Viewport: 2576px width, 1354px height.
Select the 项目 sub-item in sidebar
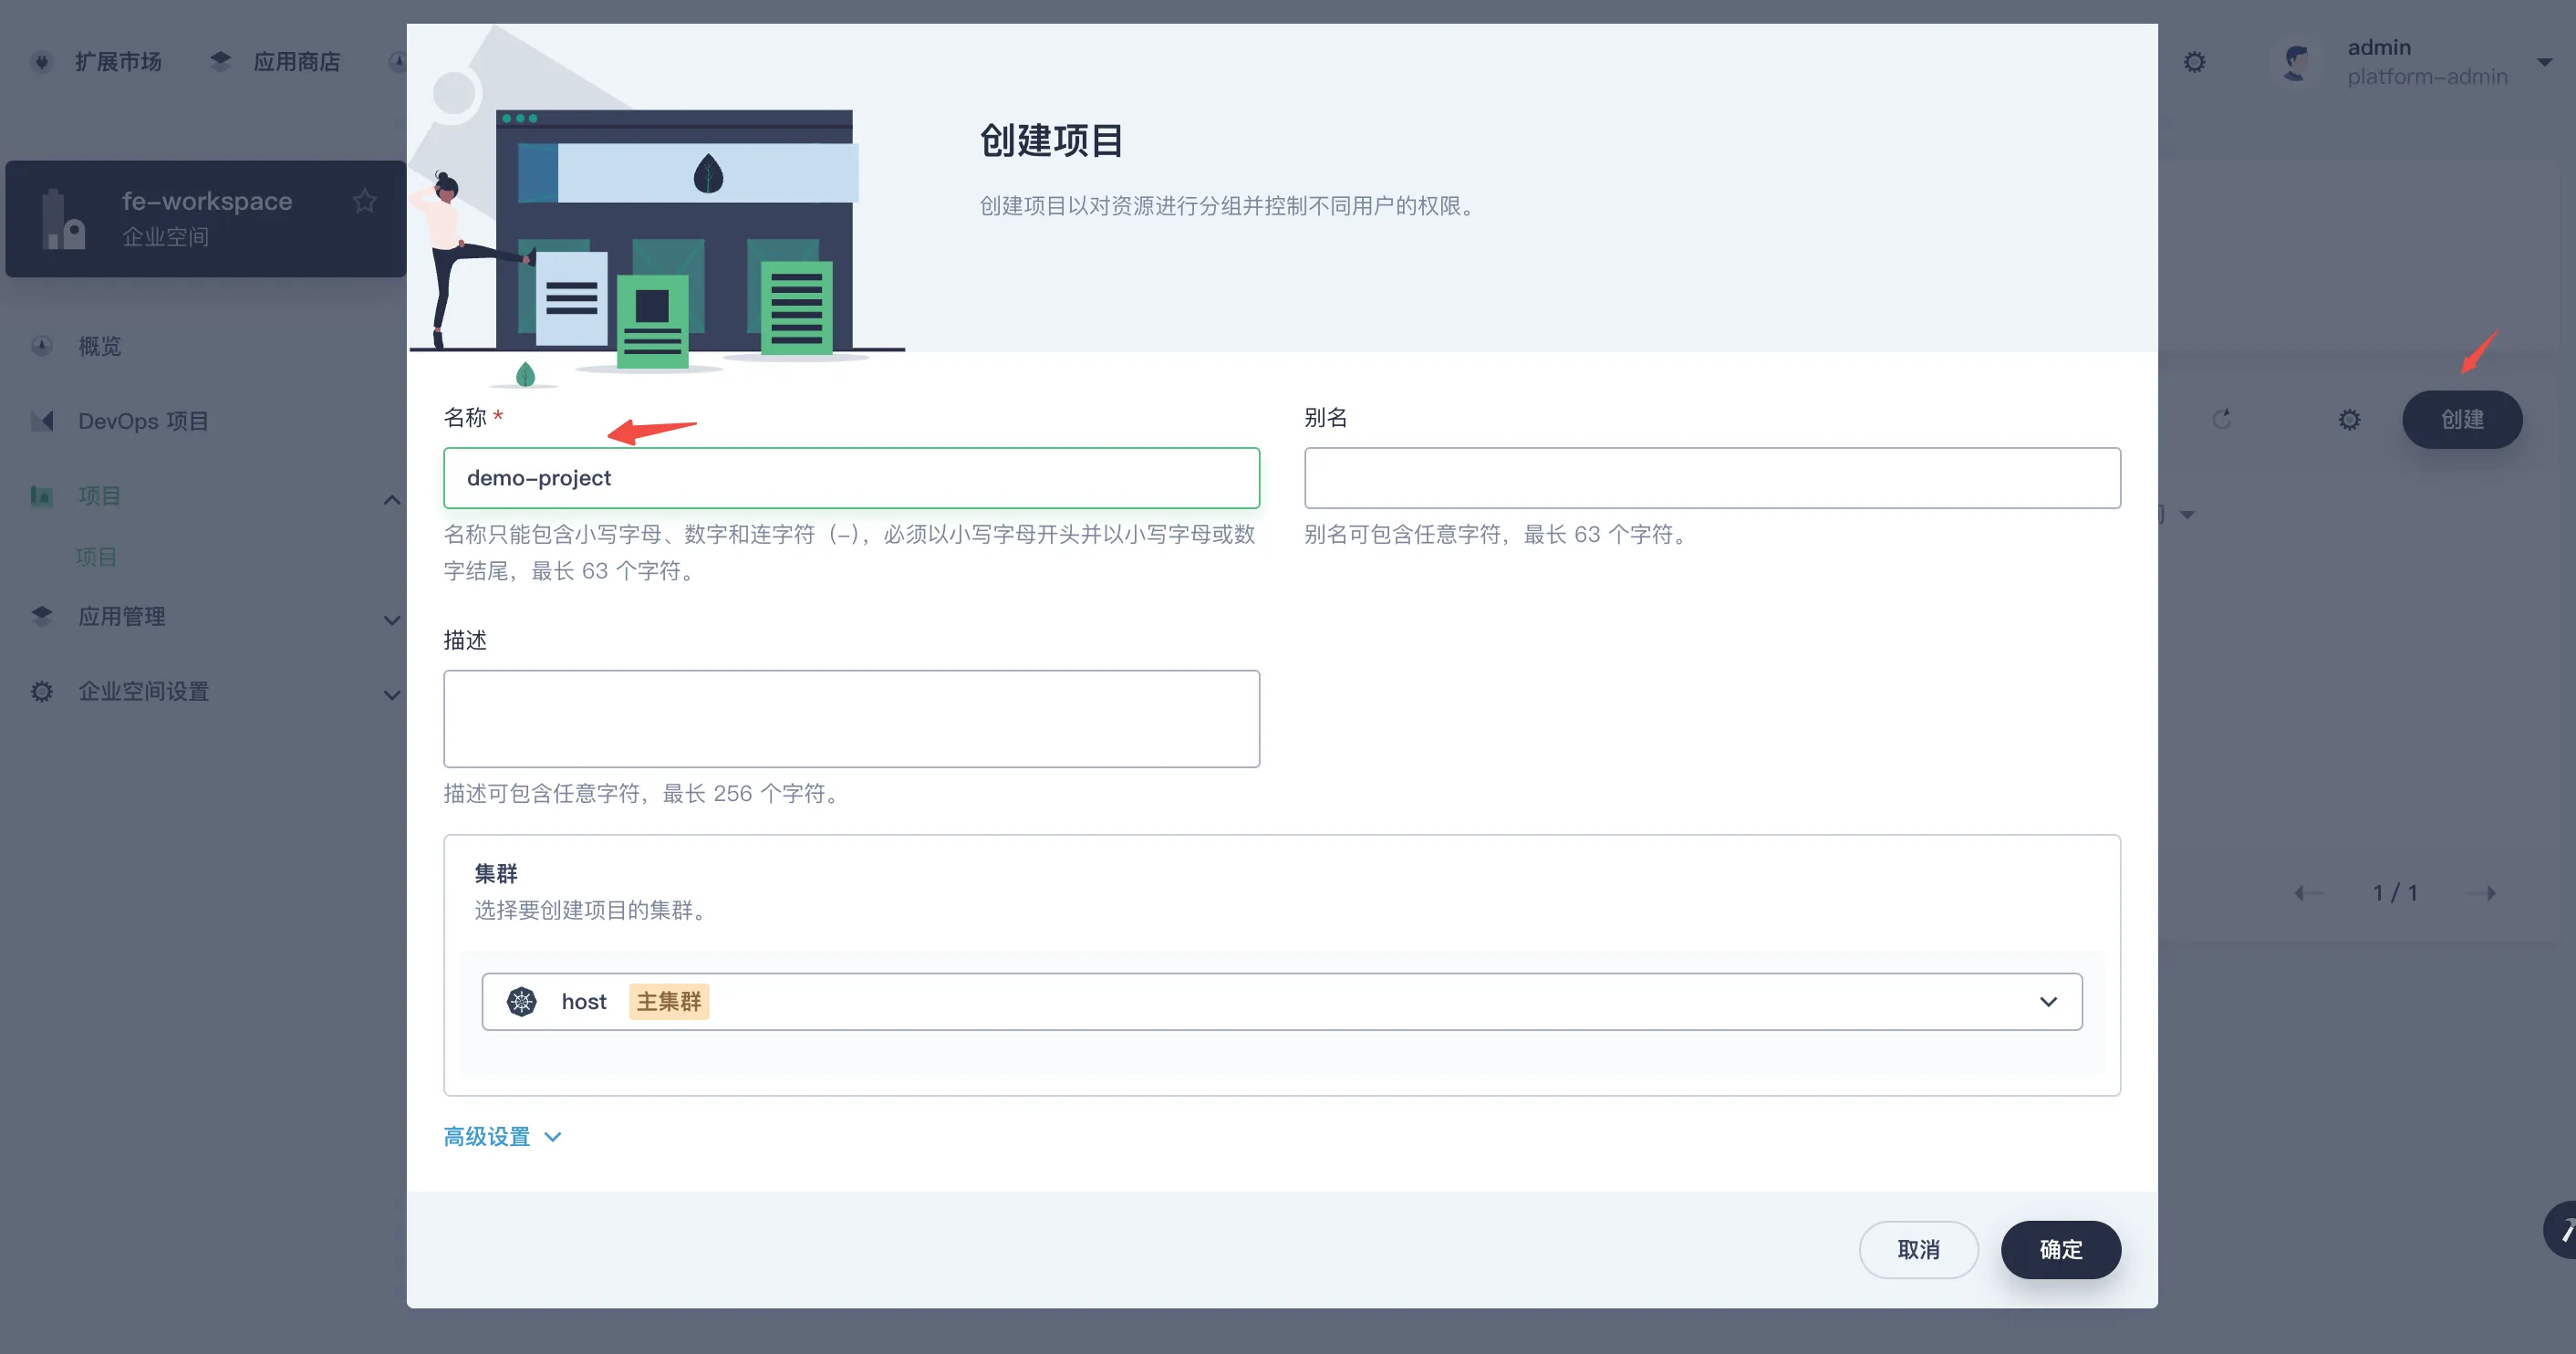[x=97, y=557]
